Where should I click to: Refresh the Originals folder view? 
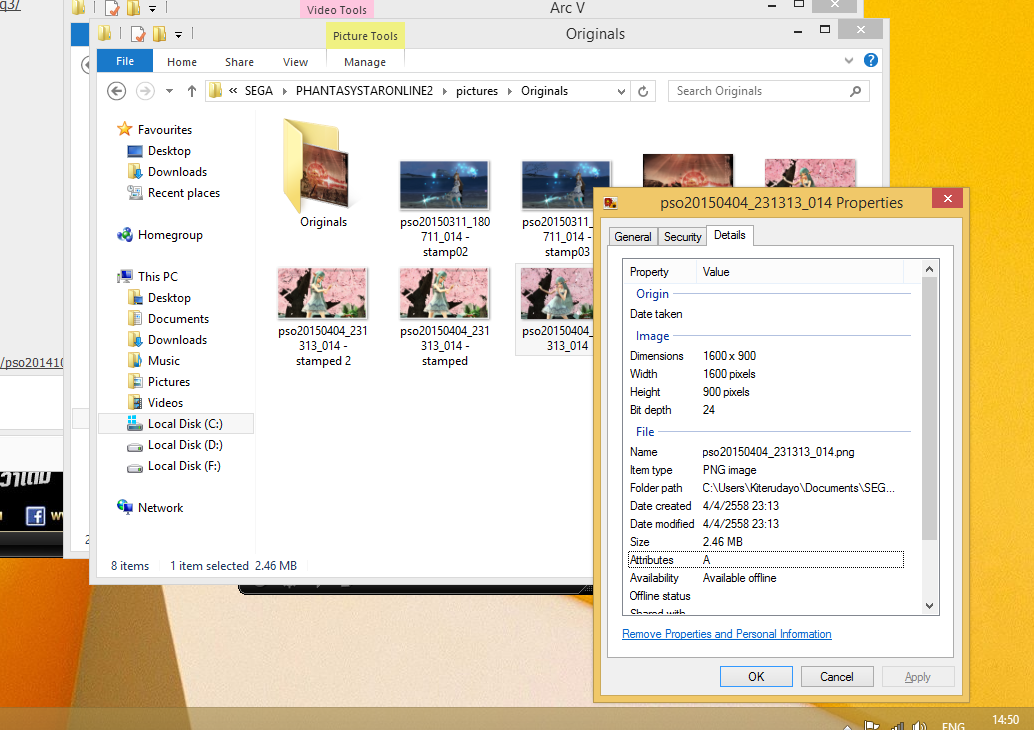pyautogui.click(x=643, y=91)
